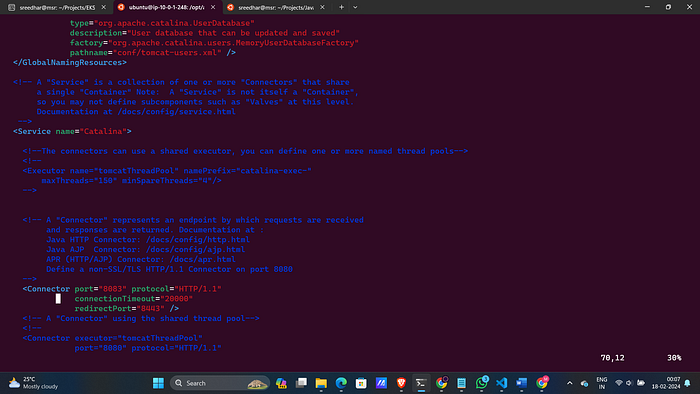This screenshot has width=700, height=394.
Task: Click the maxThreads="150" line
Action: click(131, 180)
